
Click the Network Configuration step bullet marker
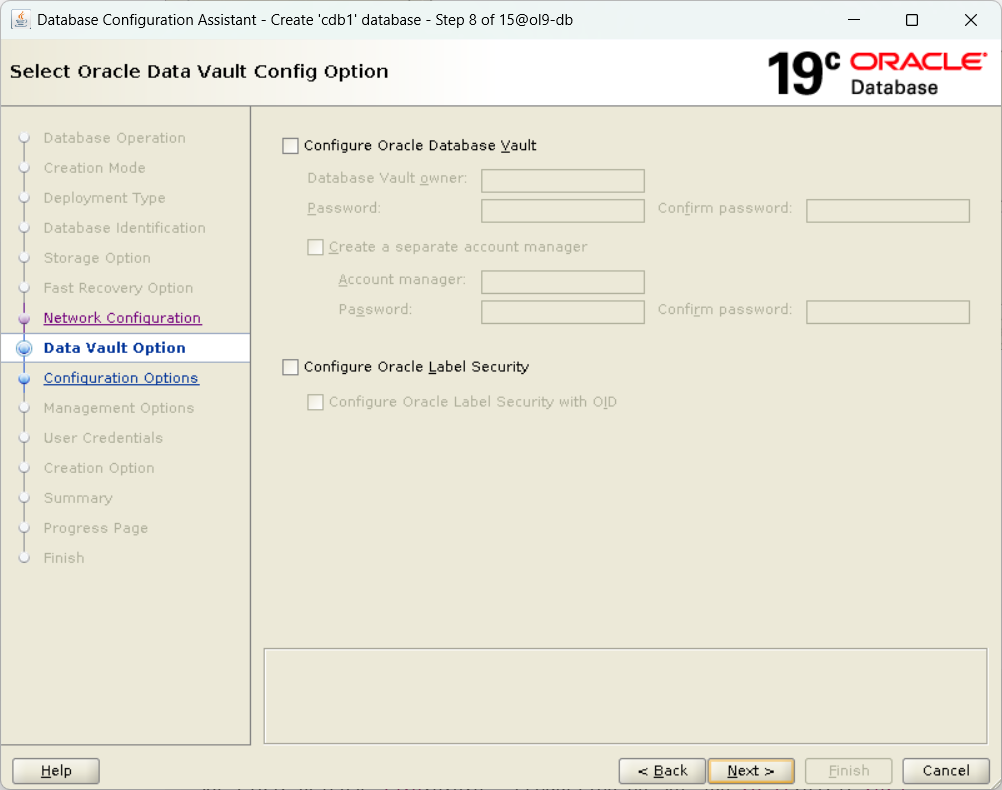tap(24, 318)
